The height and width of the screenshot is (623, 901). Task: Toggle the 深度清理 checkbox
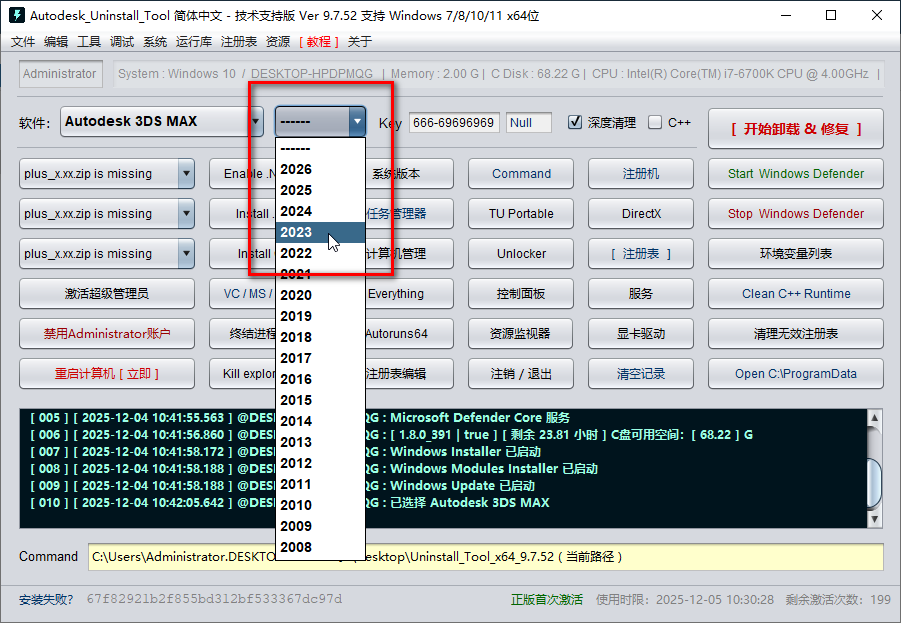[575, 122]
